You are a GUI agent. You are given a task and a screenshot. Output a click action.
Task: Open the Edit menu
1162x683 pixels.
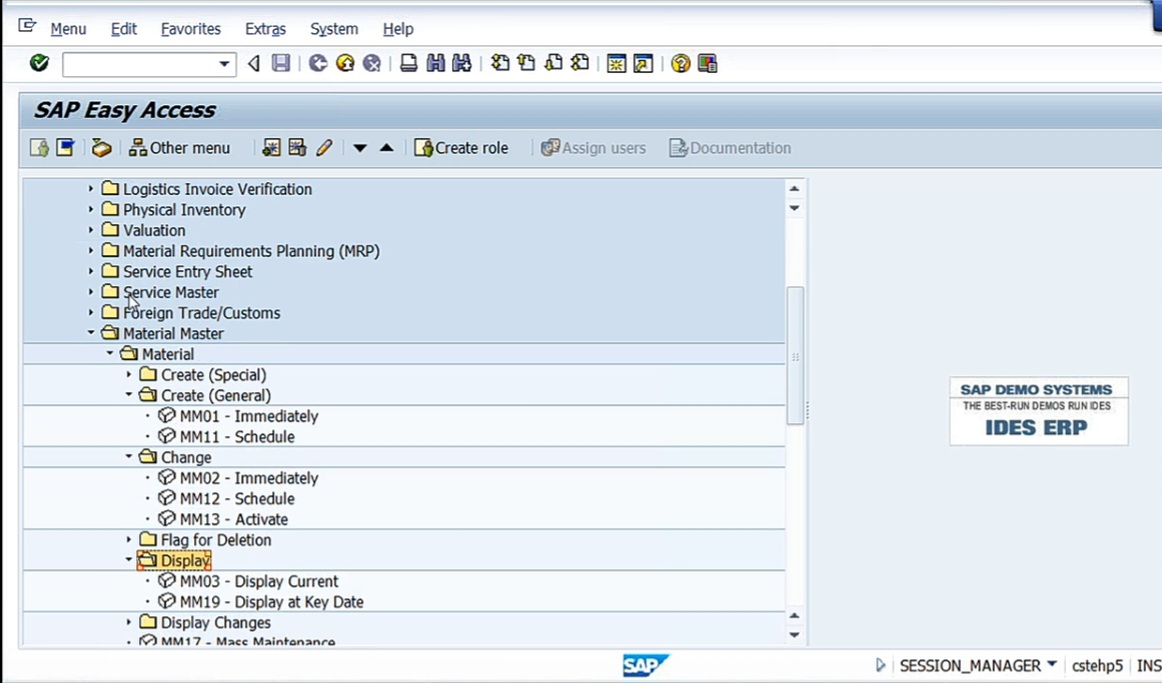point(124,29)
